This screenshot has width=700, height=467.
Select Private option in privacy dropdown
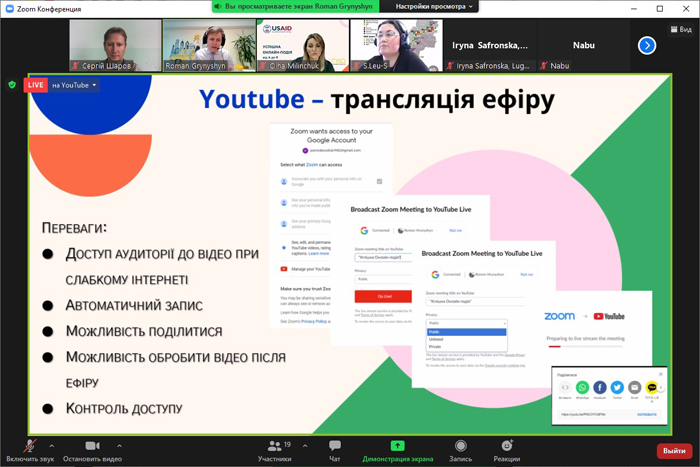pyautogui.click(x=467, y=346)
